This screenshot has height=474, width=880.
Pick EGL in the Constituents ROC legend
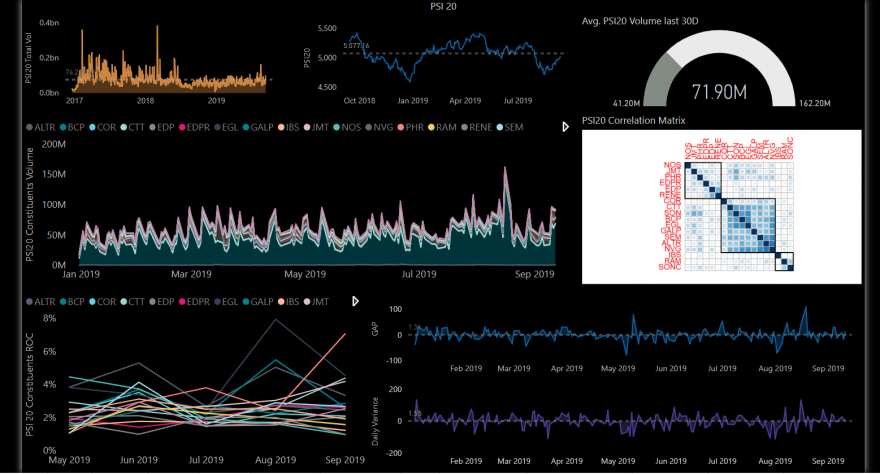click(226, 302)
